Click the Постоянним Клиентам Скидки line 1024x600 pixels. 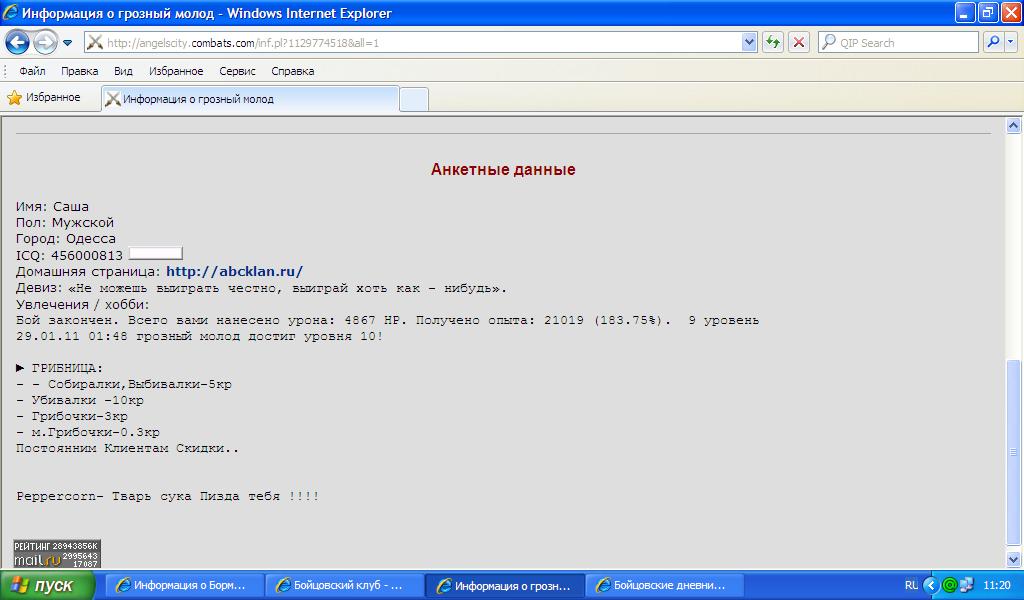tap(127, 449)
